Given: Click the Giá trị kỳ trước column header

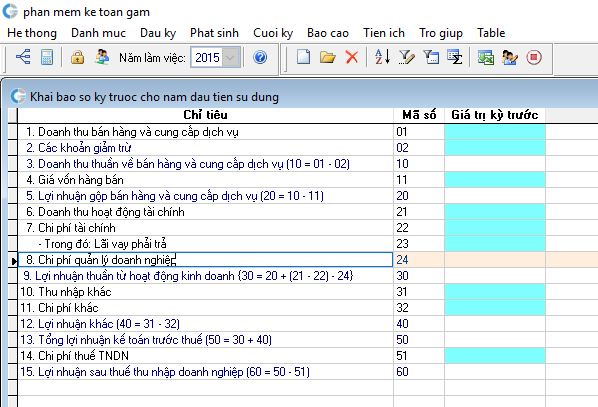Looking at the screenshot, I should [x=495, y=115].
